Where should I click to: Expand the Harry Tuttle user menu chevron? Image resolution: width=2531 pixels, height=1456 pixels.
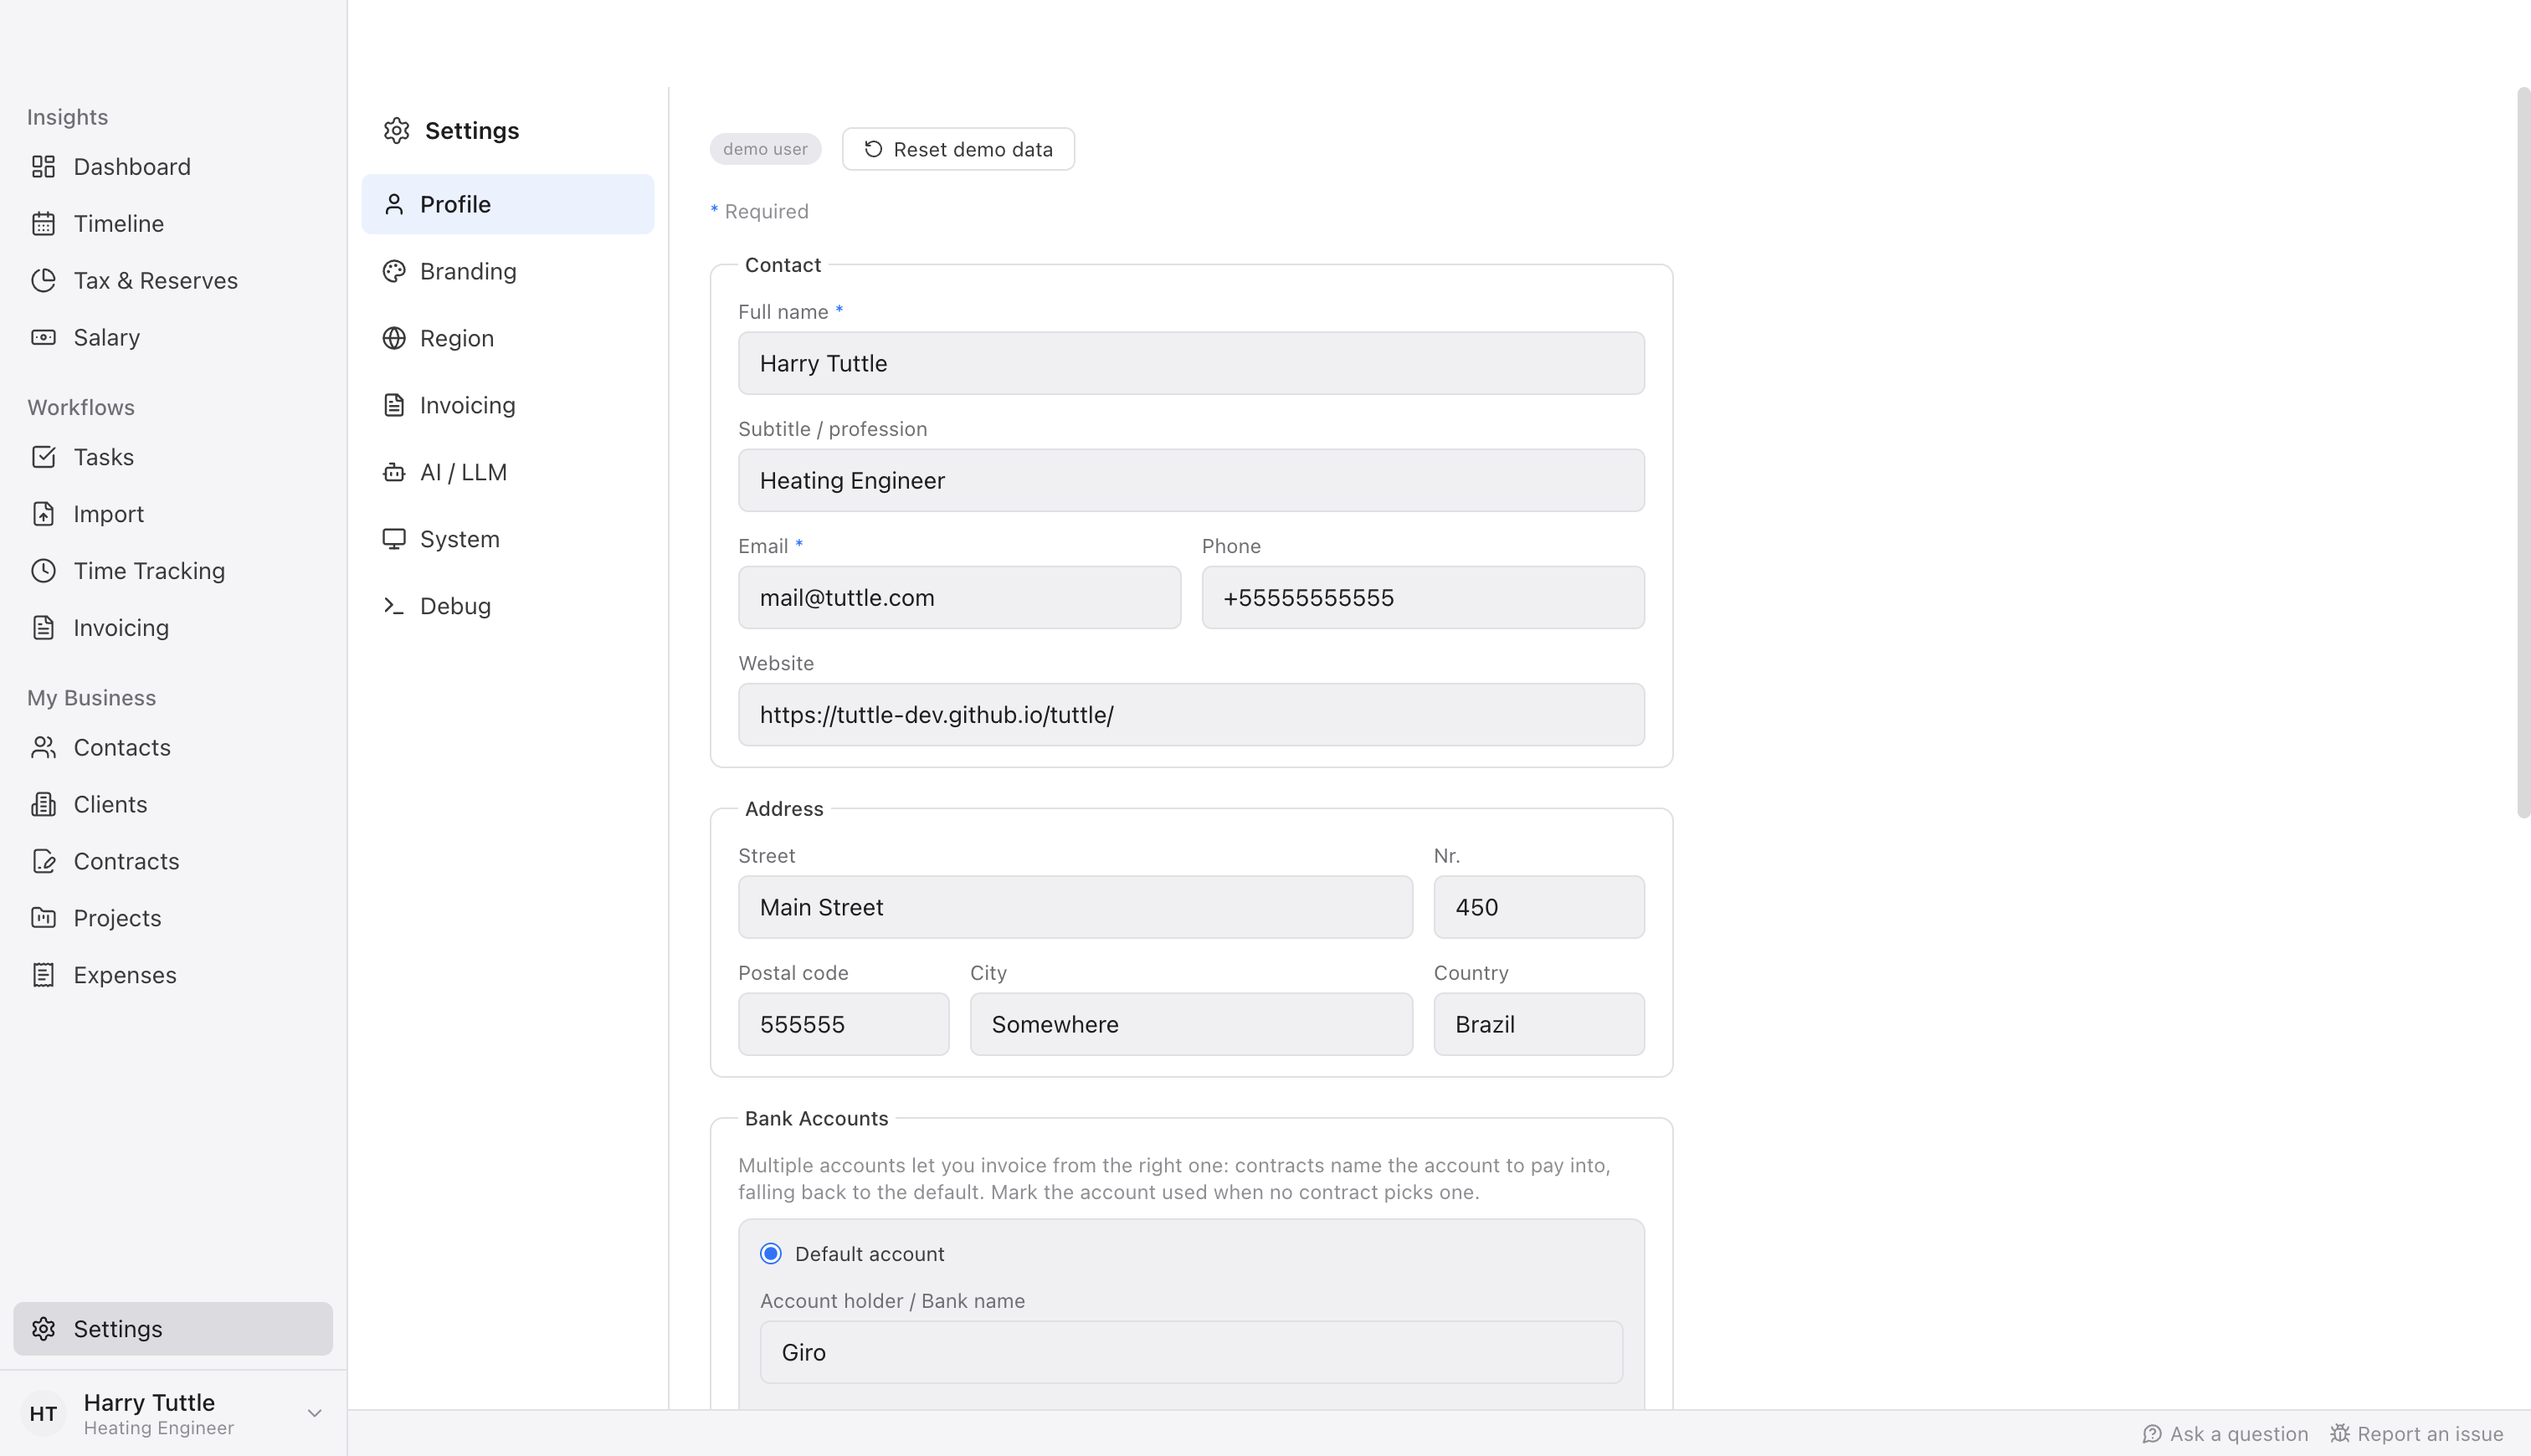314,1413
